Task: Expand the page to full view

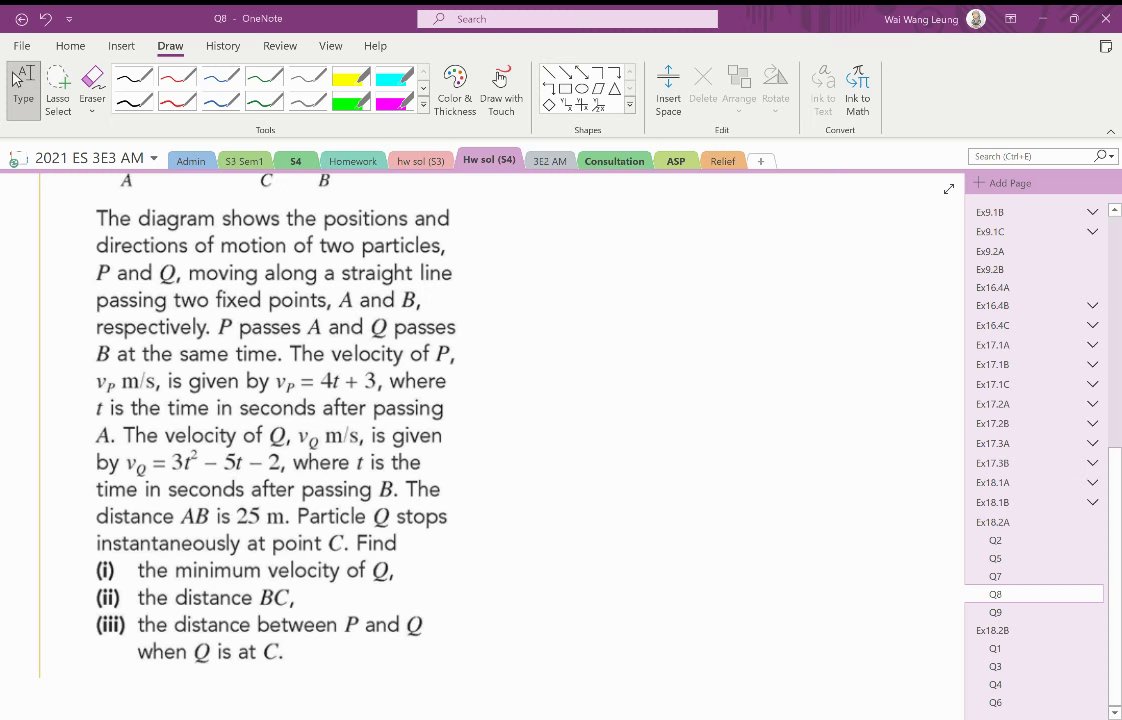Action: [949, 189]
